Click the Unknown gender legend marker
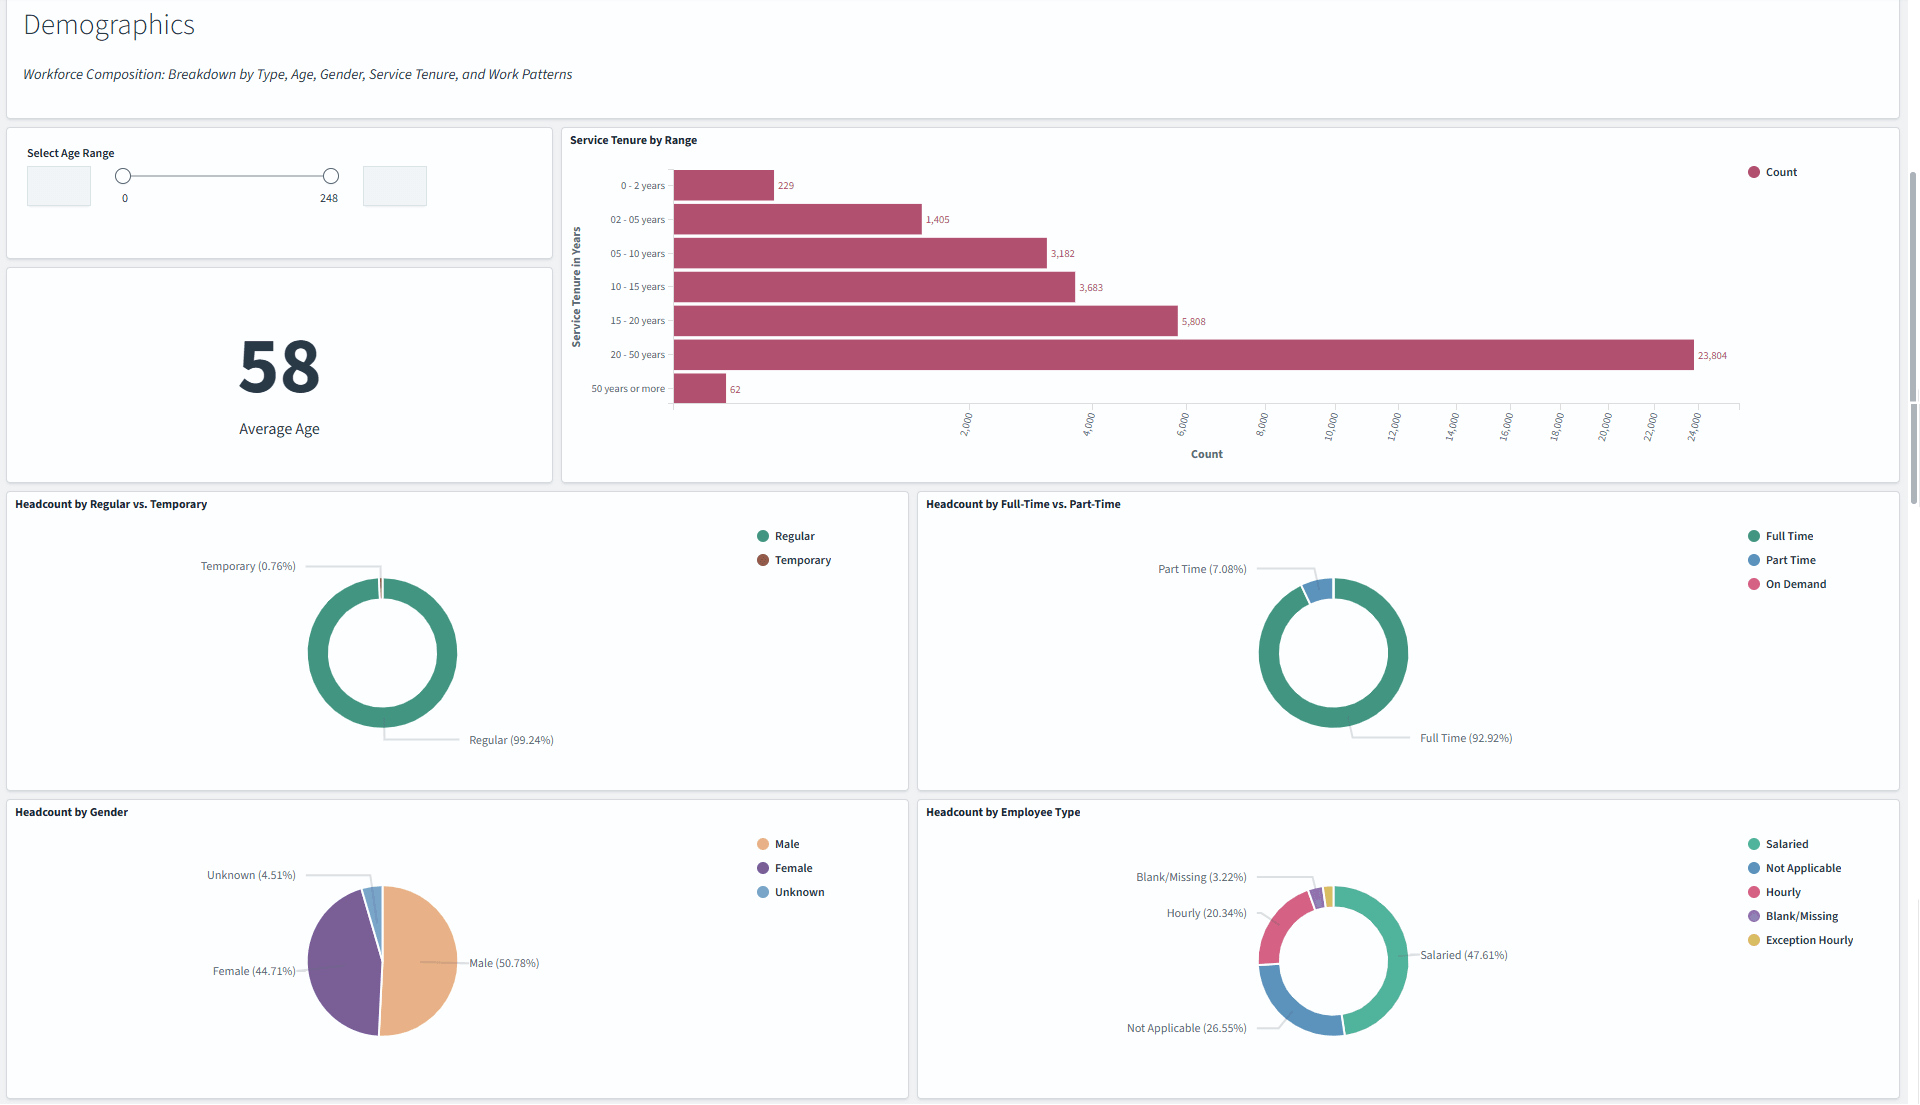Screen dimensions: 1920x1105 tap(764, 892)
